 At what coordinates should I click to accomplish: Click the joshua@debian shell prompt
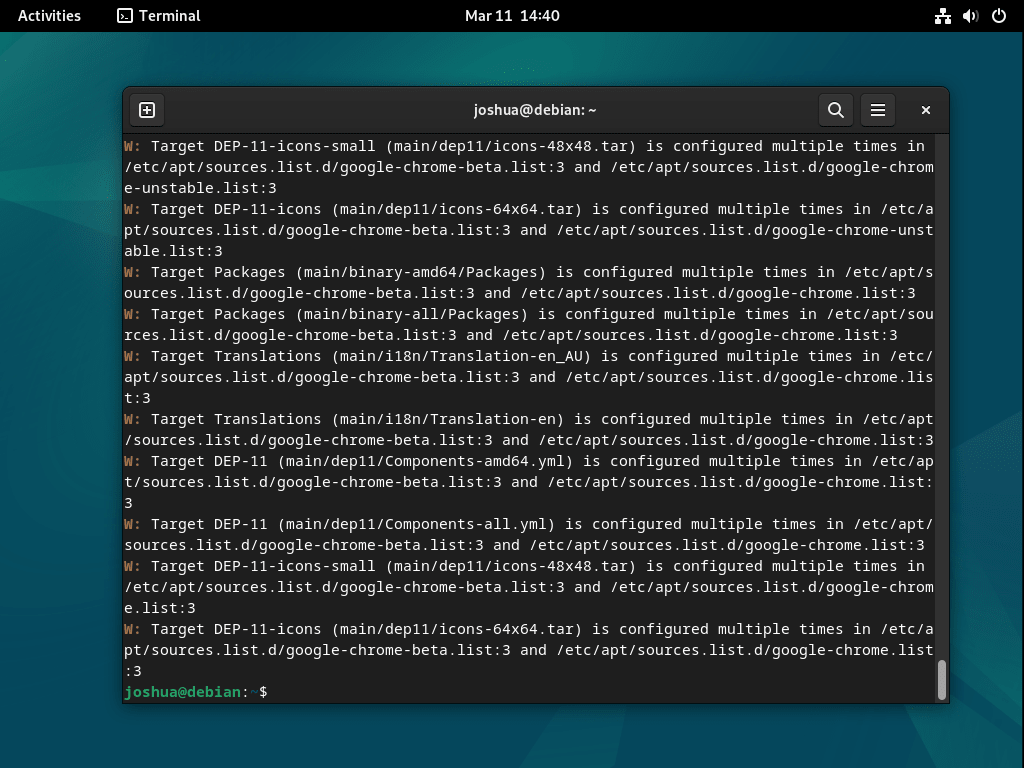coord(195,692)
